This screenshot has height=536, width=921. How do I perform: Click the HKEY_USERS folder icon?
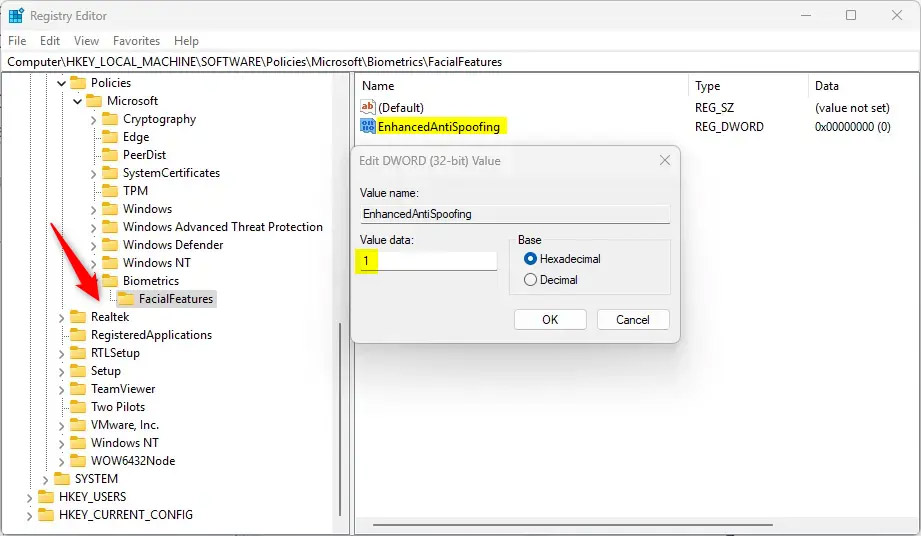(46, 497)
